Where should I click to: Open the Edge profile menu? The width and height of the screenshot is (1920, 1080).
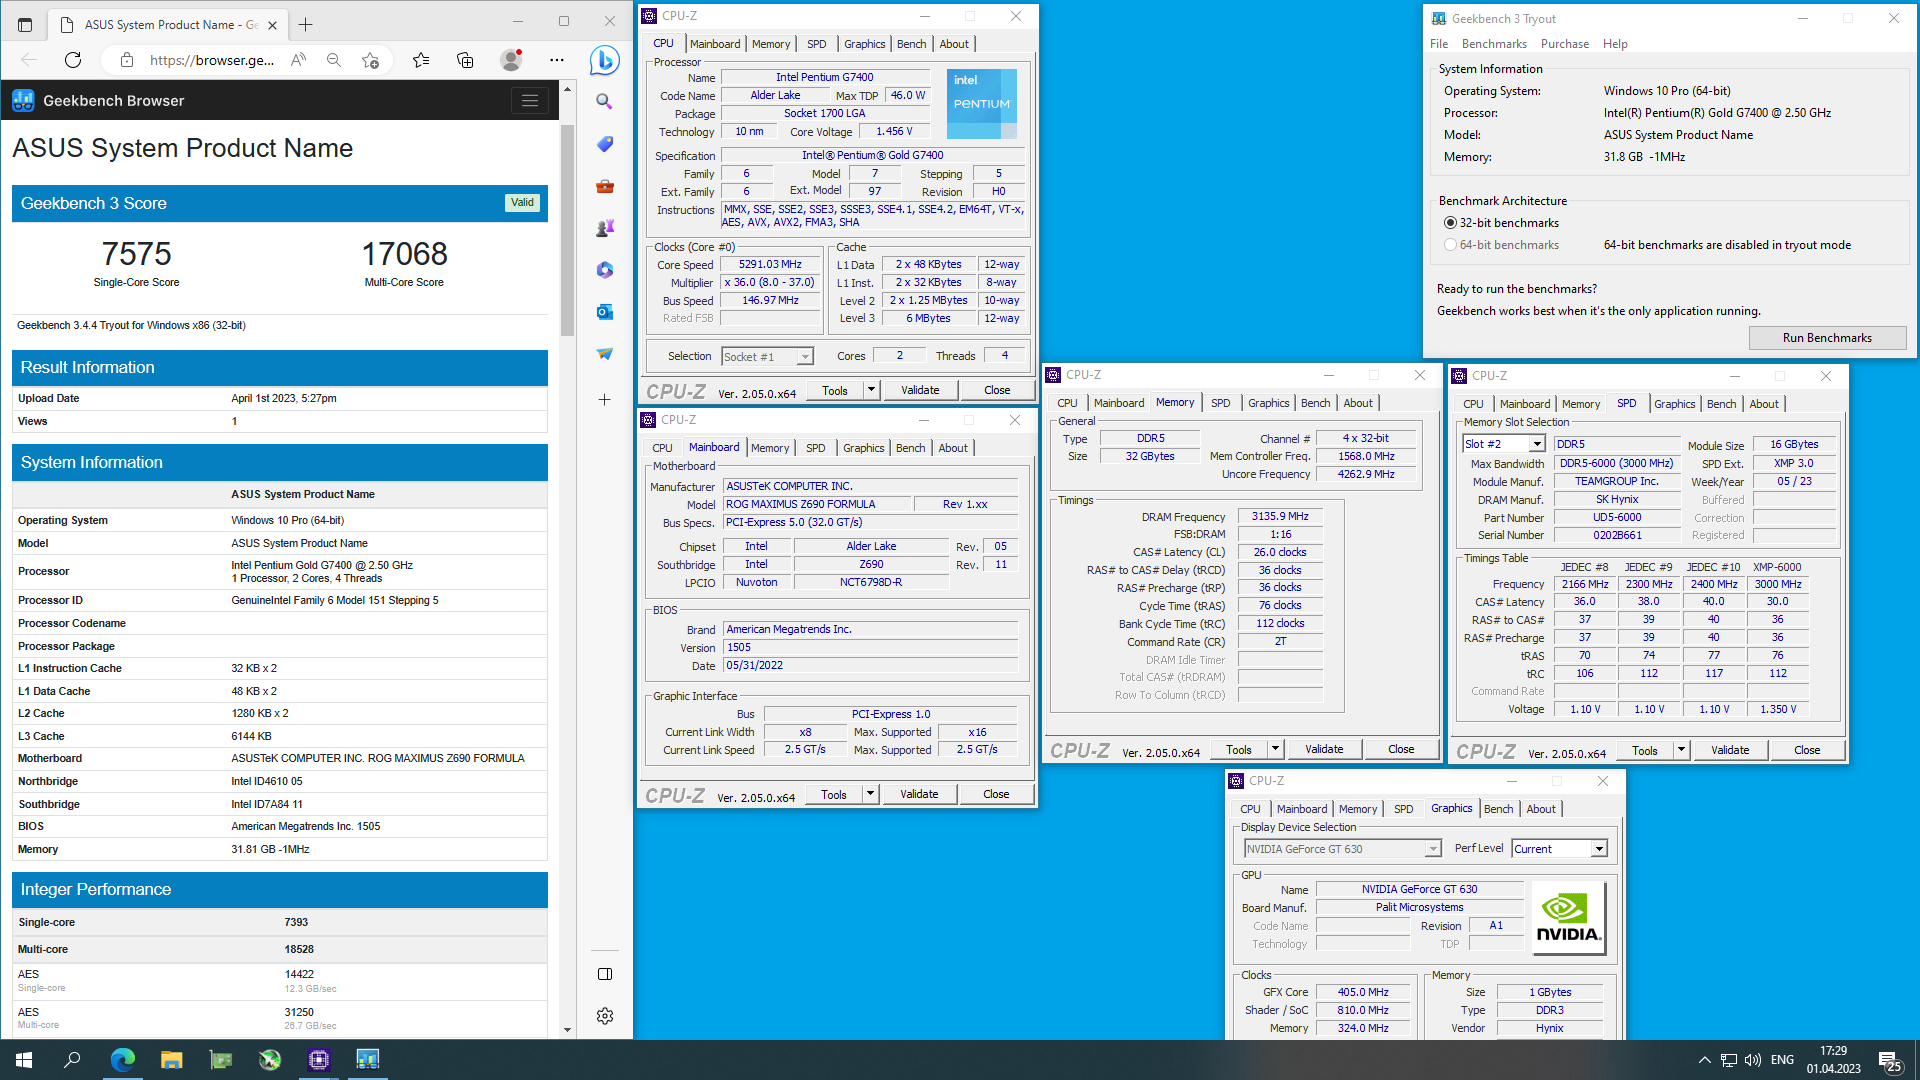coord(511,60)
